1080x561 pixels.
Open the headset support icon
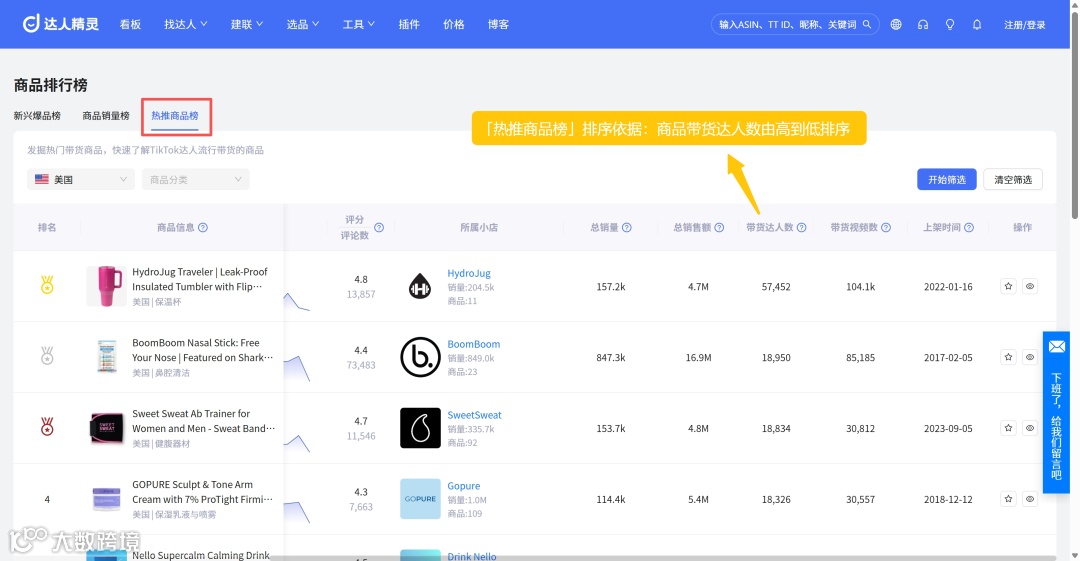click(923, 24)
